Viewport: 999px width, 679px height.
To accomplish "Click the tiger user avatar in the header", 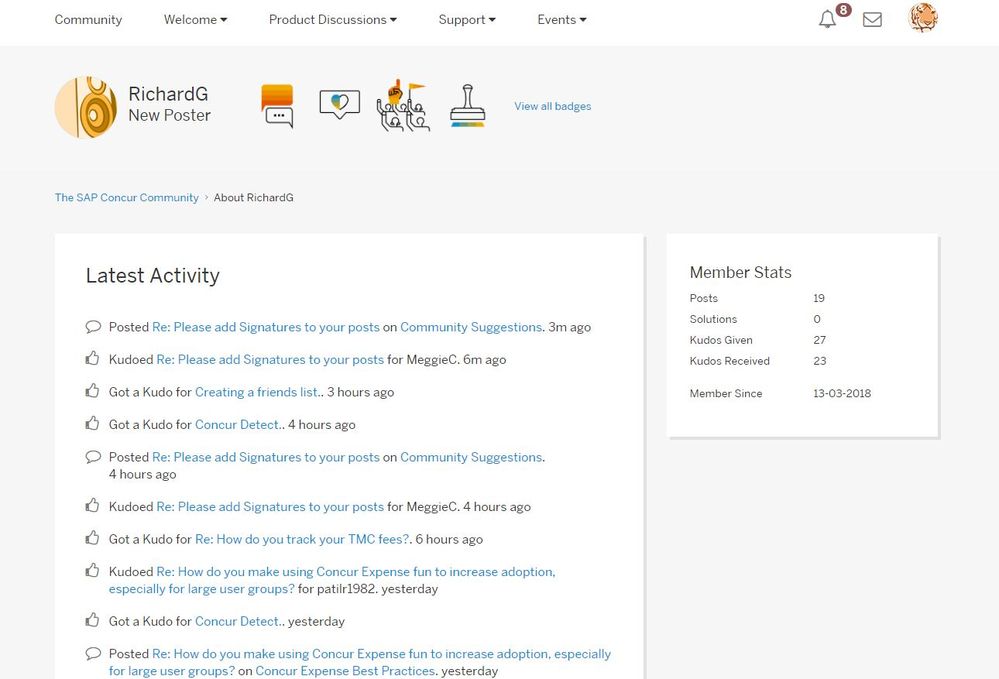I will [923, 17].
